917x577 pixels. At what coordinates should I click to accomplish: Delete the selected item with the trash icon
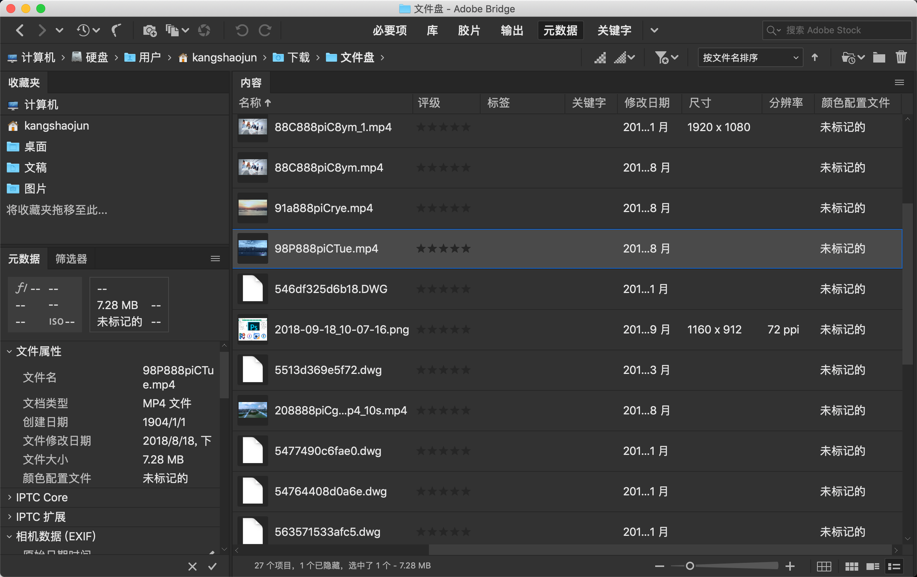(x=901, y=58)
